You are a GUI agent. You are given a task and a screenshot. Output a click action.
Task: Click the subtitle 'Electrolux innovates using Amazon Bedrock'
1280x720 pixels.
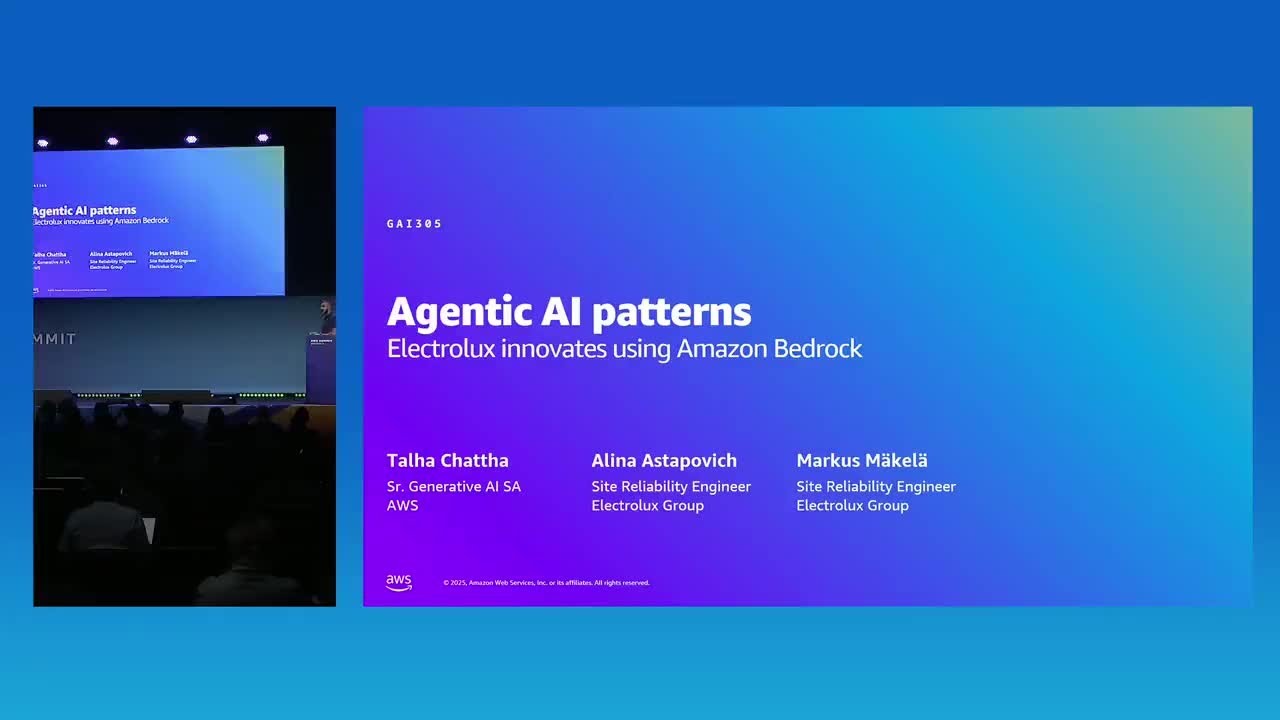point(624,349)
